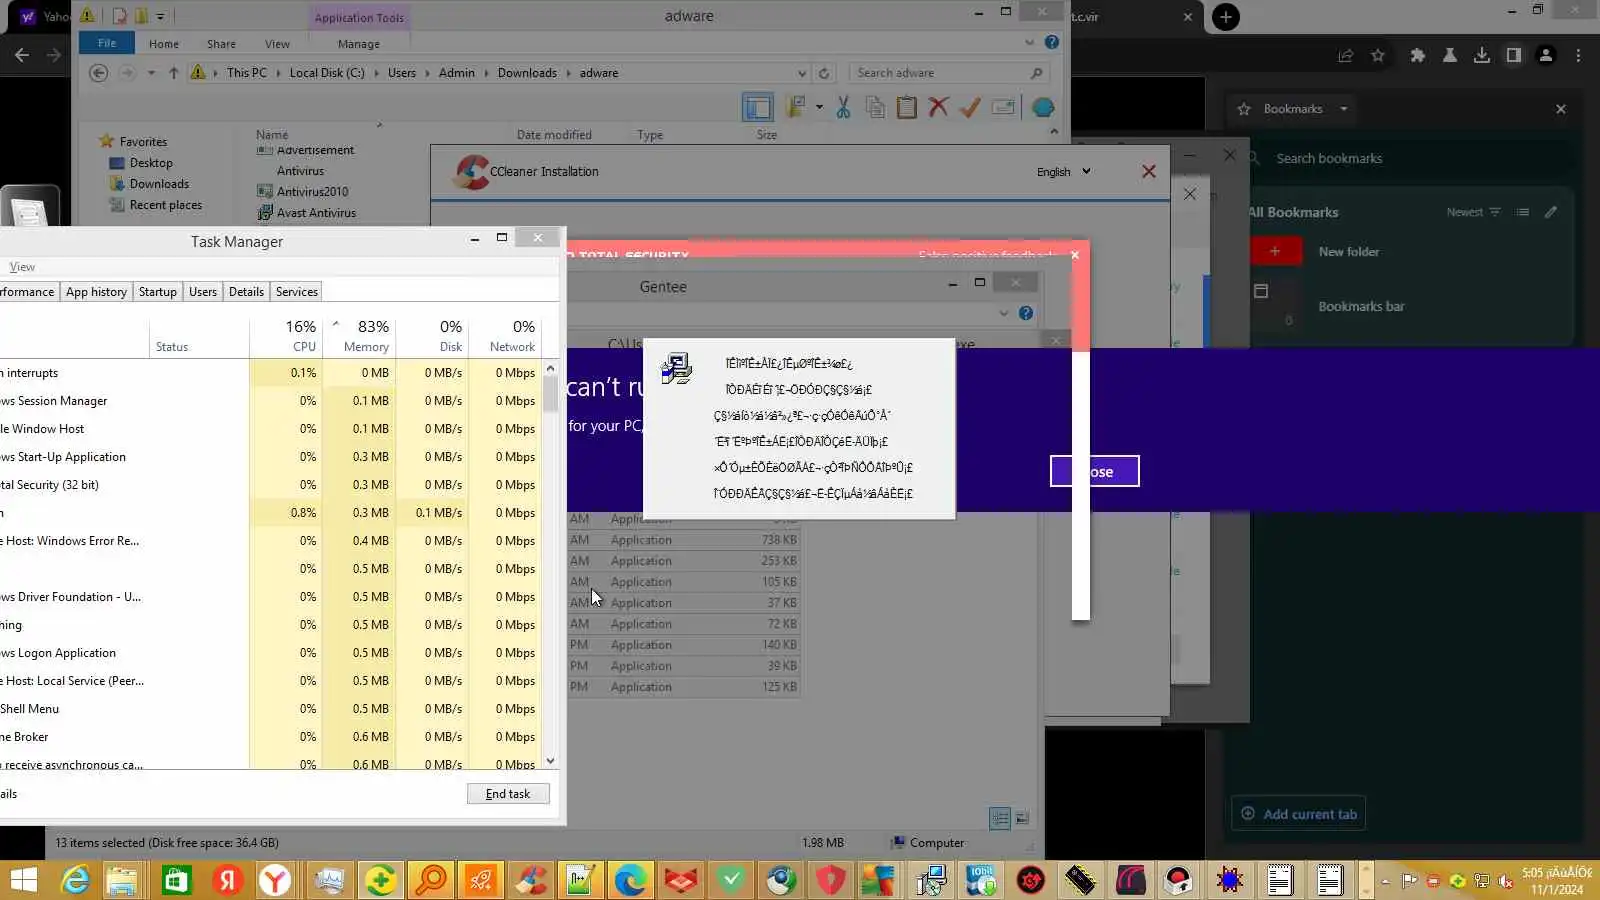
Task: Open the browser three-dot menu
Action: pos(1579,56)
